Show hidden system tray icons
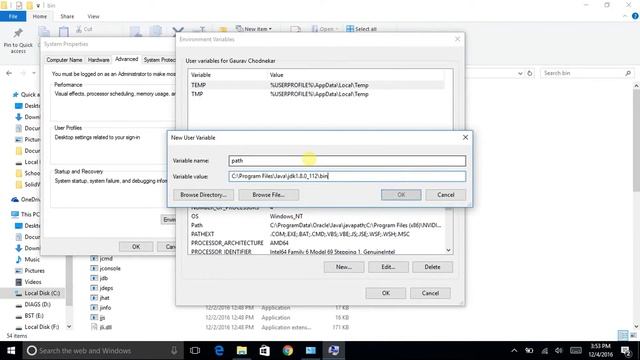640x360 pixels. [514, 351]
